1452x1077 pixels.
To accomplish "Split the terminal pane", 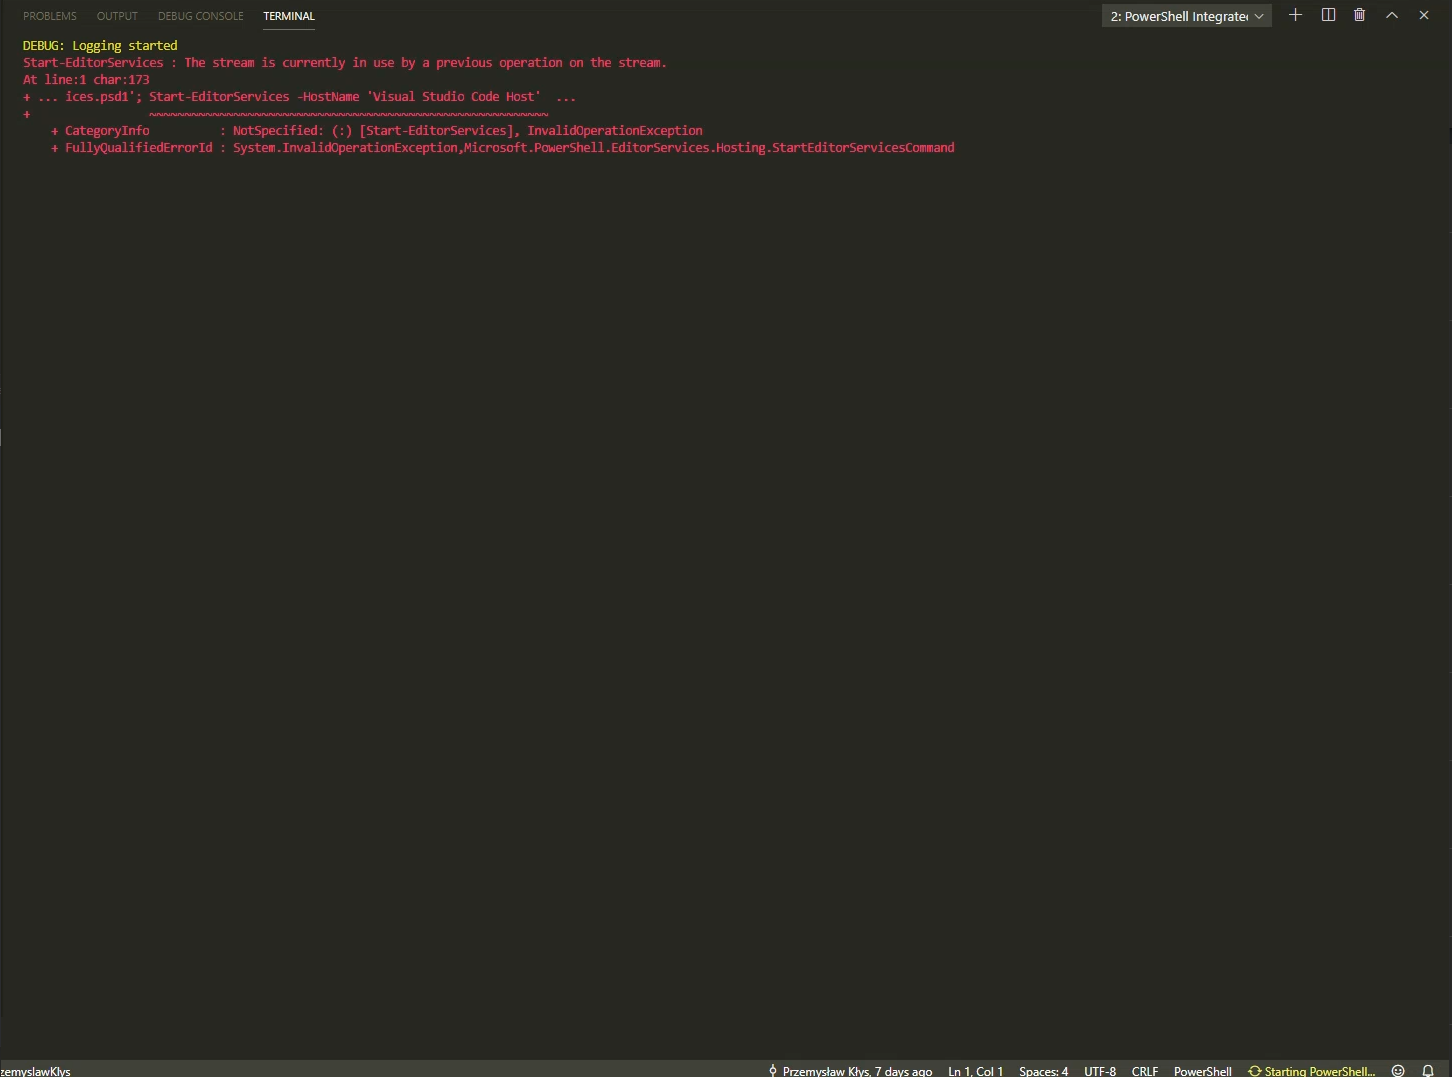I will (1328, 15).
